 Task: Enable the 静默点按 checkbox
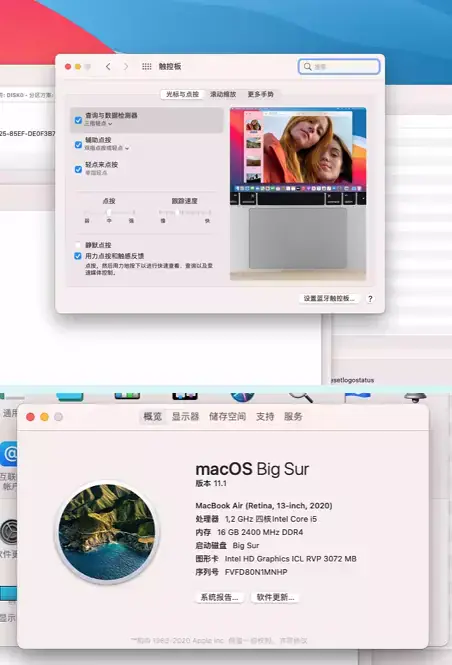[78, 245]
